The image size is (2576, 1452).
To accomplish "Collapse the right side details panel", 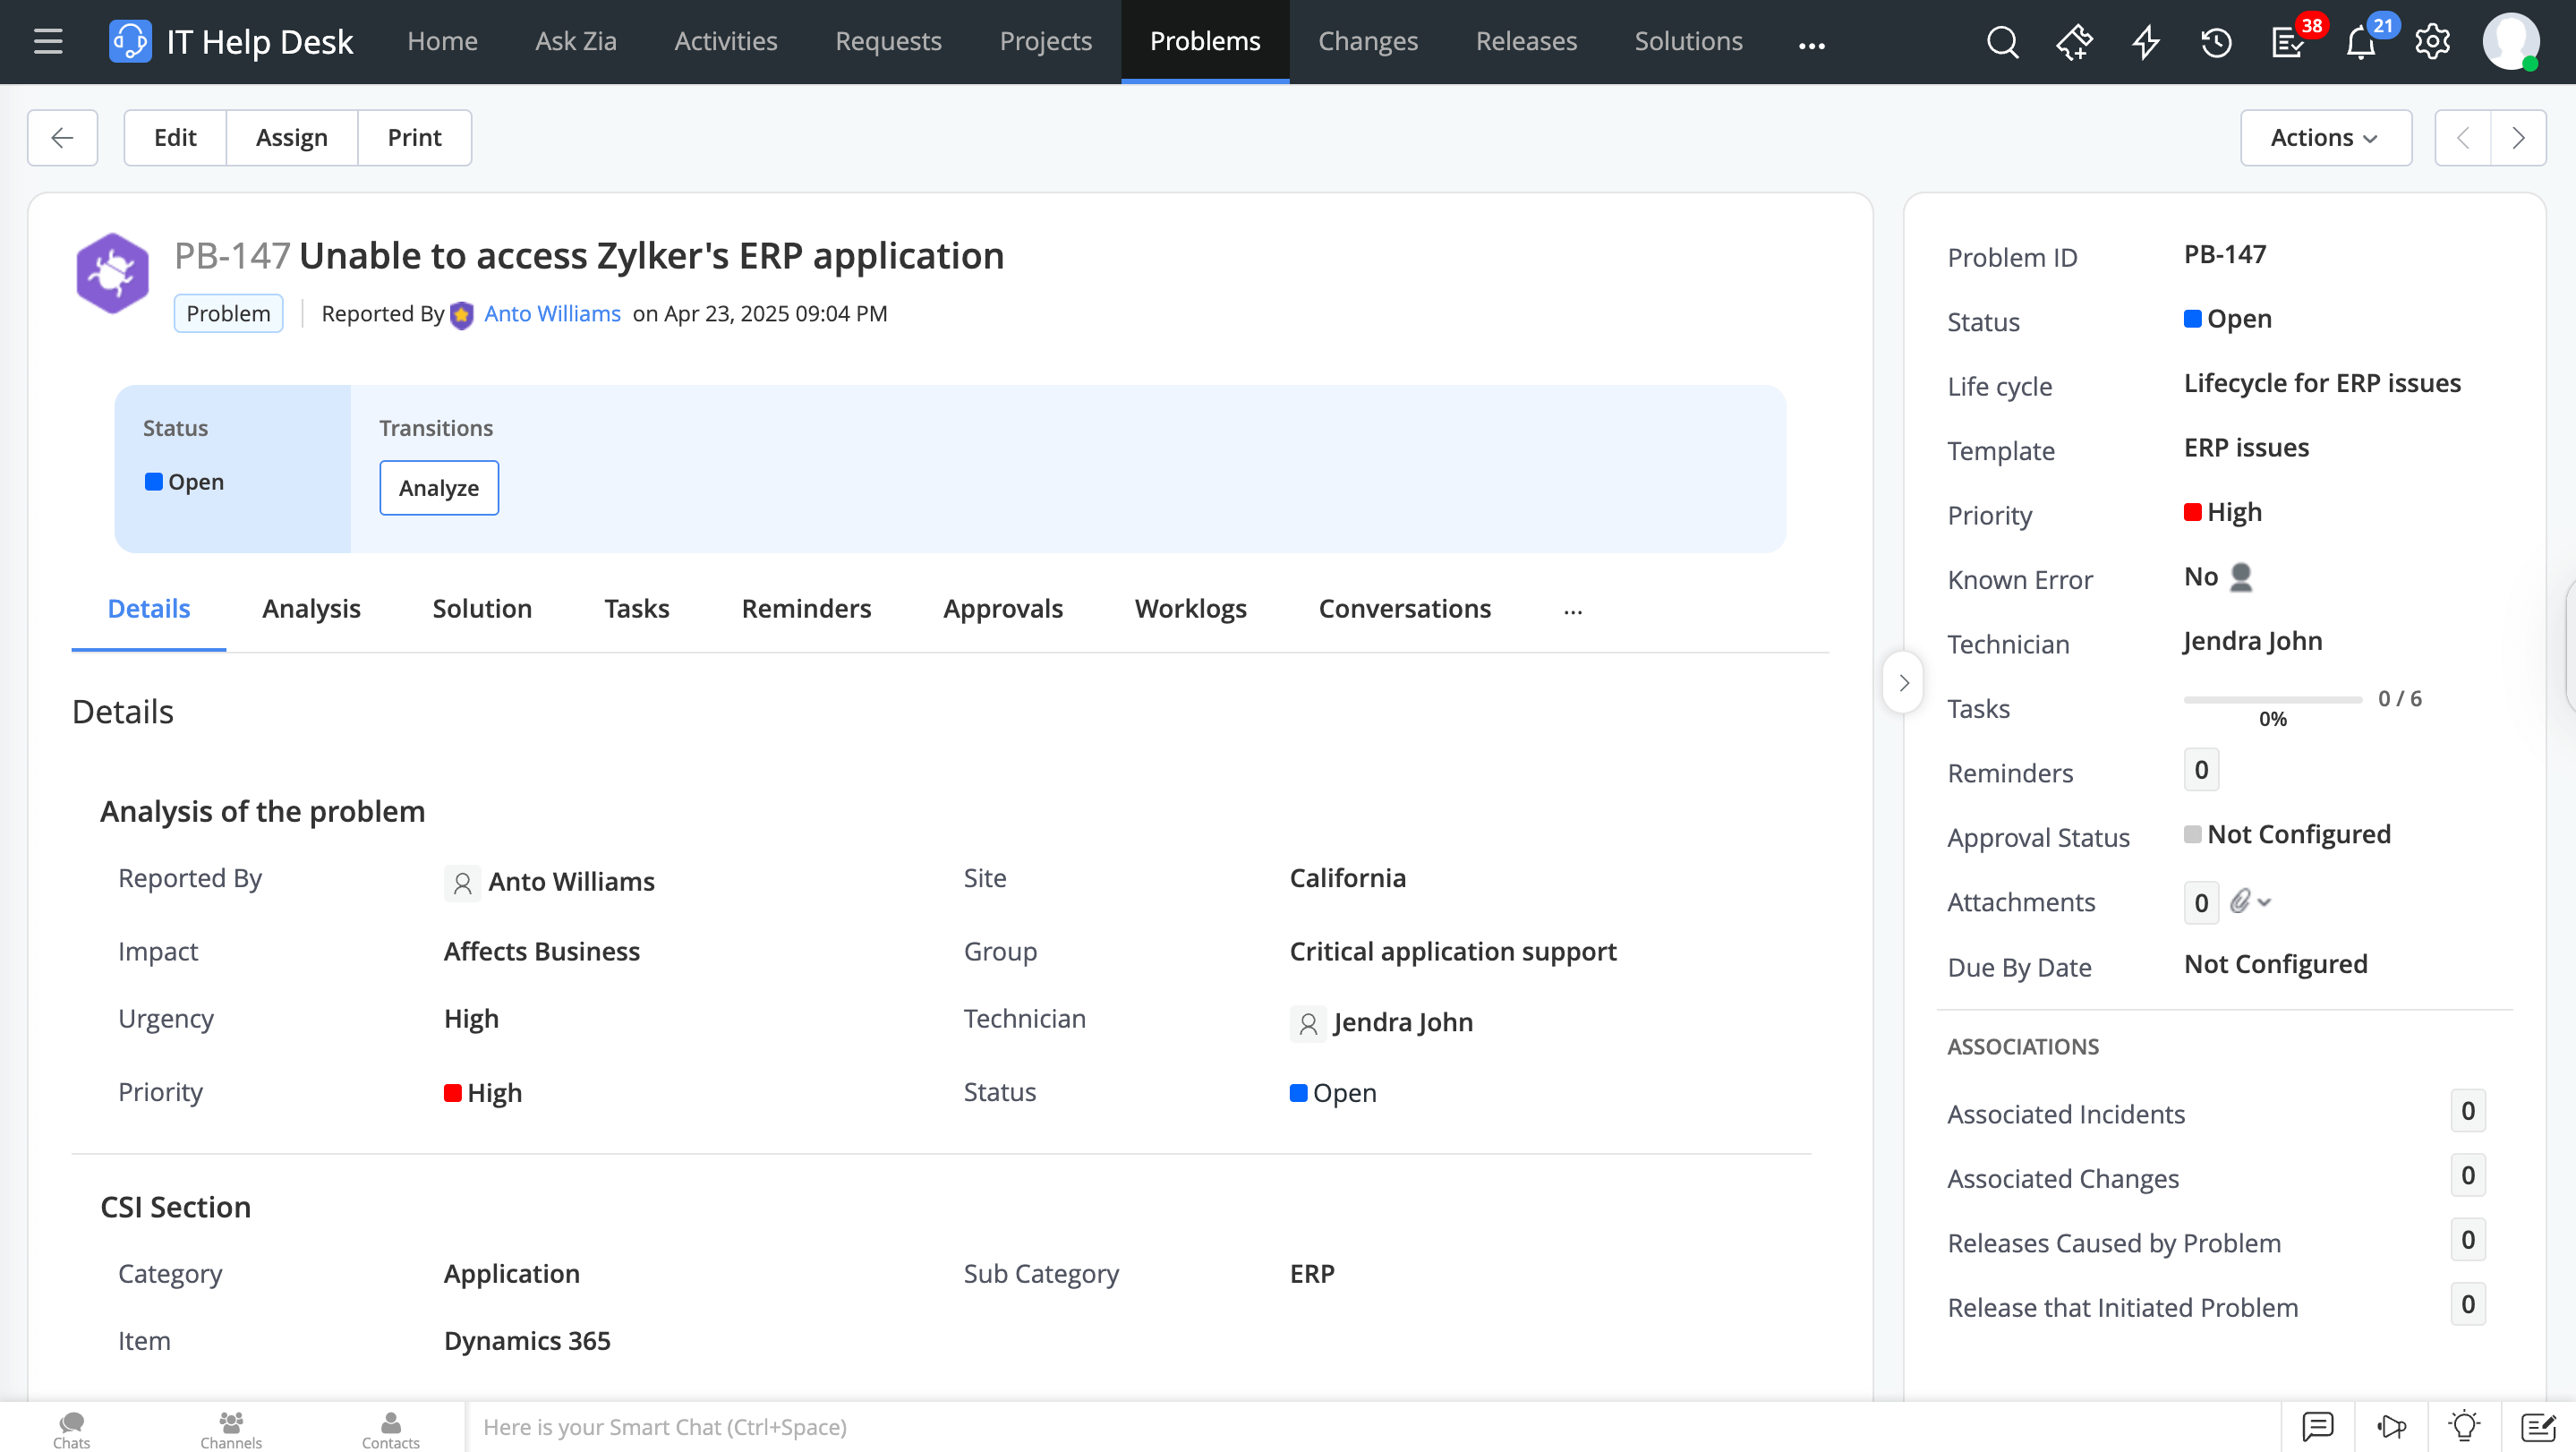I will (1903, 683).
